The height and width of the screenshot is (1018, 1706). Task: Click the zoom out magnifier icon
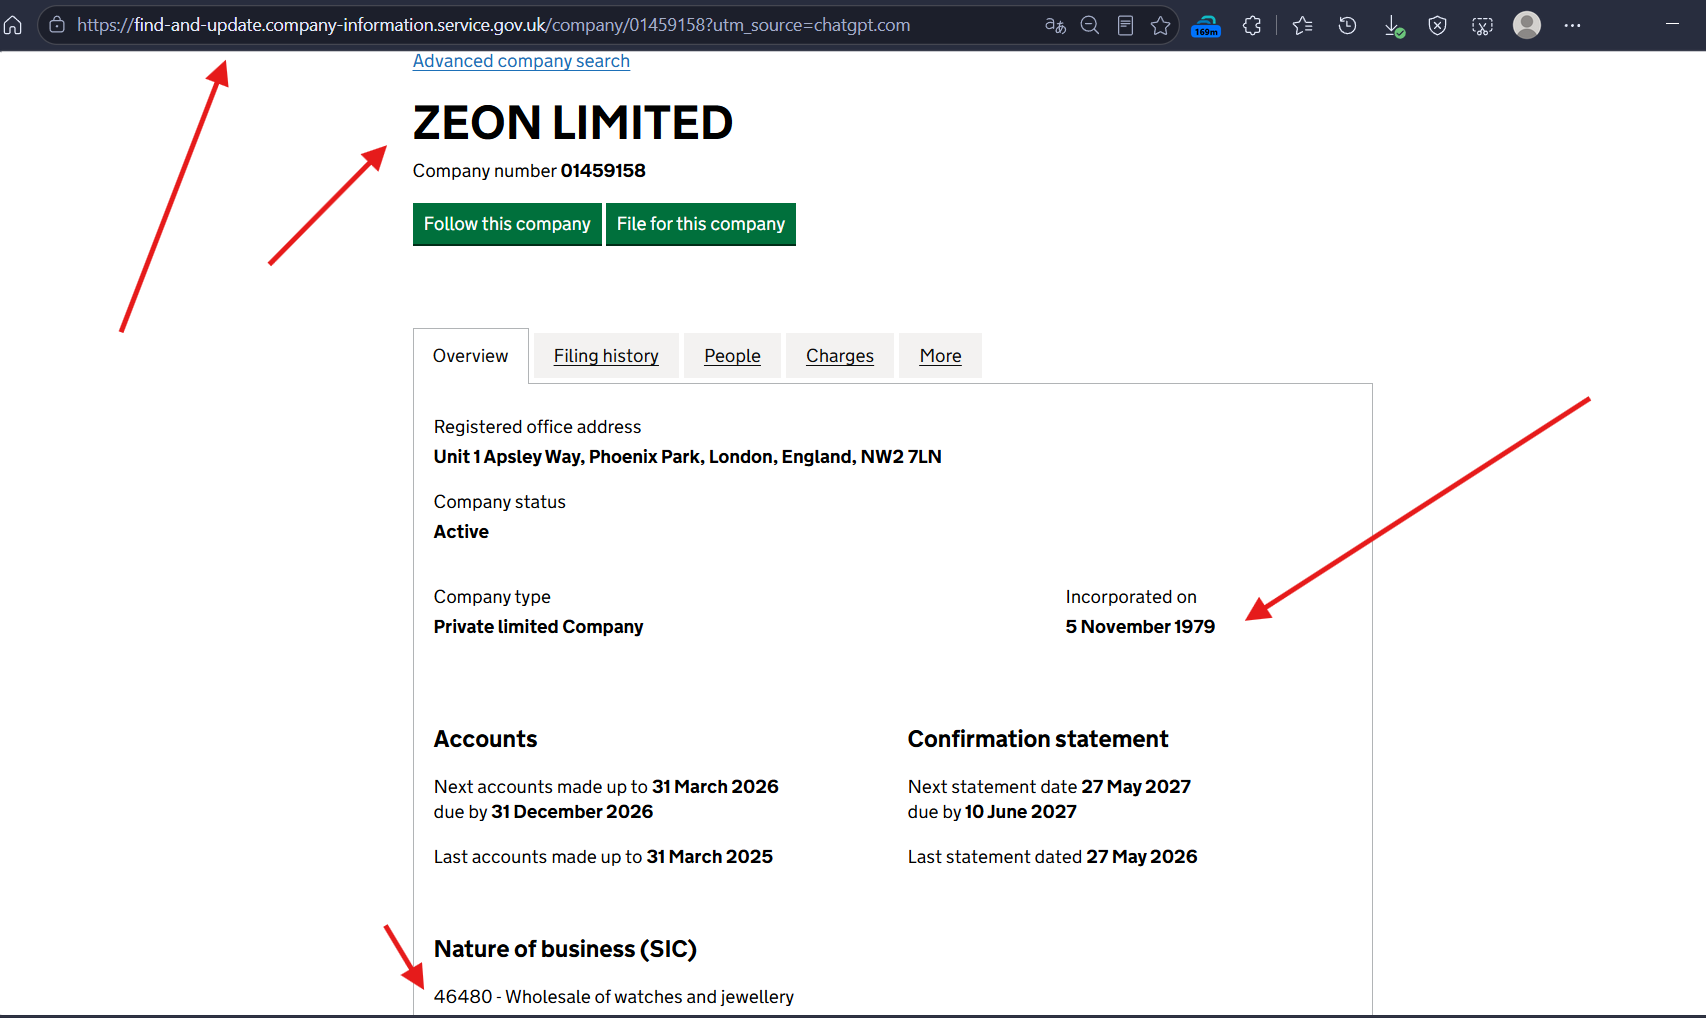pyautogui.click(x=1090, y=25)
